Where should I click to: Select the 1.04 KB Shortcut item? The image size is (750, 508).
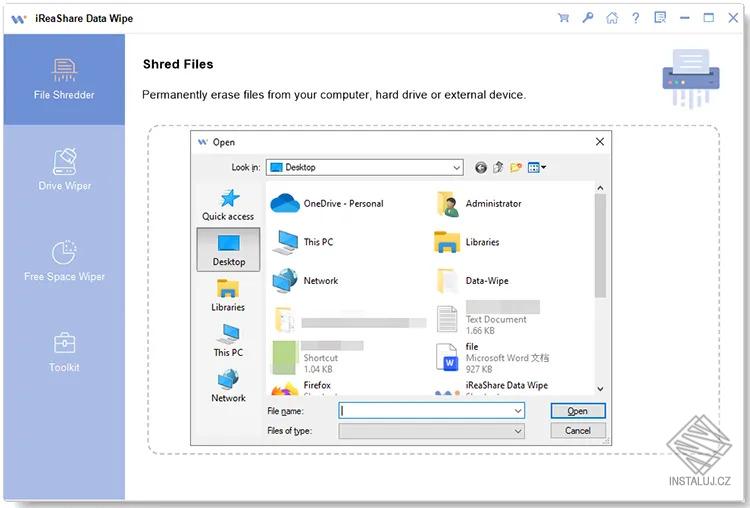[x=318, y=358]
